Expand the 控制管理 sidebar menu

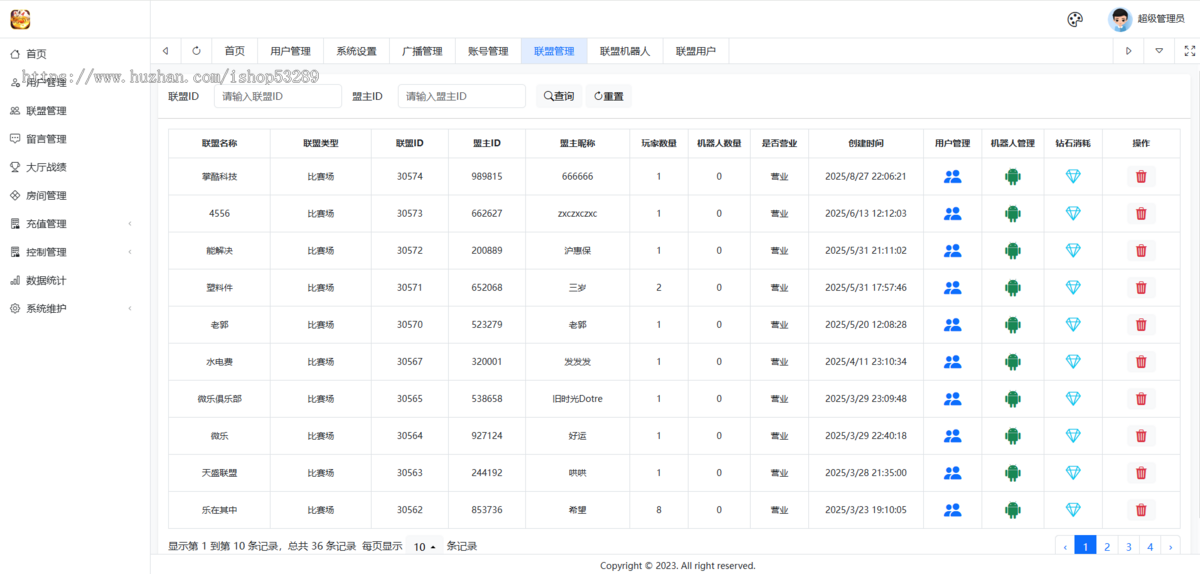(75, 252)
